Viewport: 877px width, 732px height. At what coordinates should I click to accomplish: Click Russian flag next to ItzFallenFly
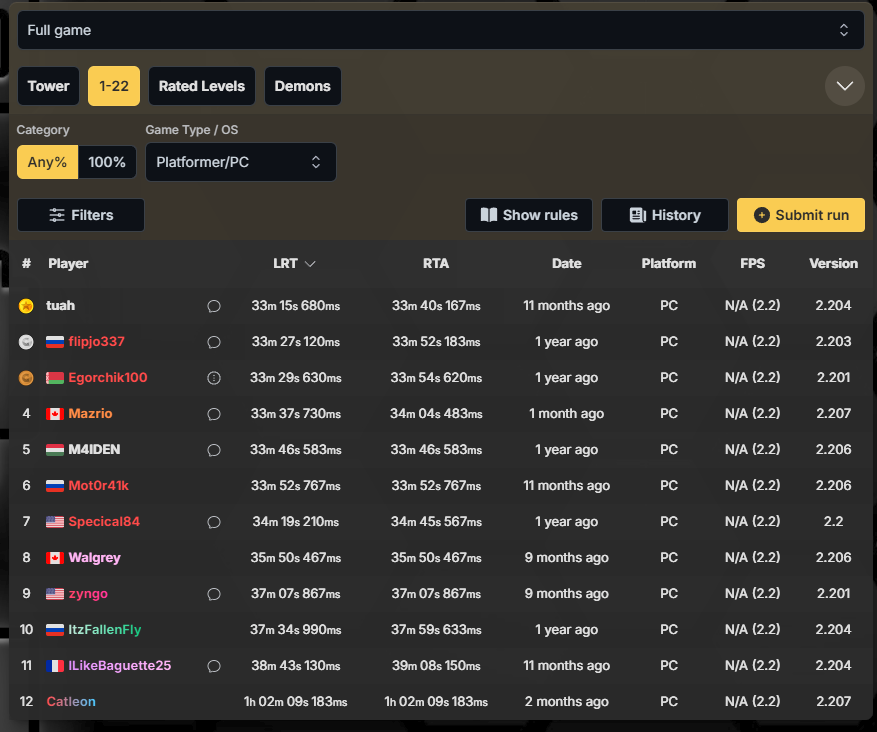pyautogui.click(x=55, y=630)
